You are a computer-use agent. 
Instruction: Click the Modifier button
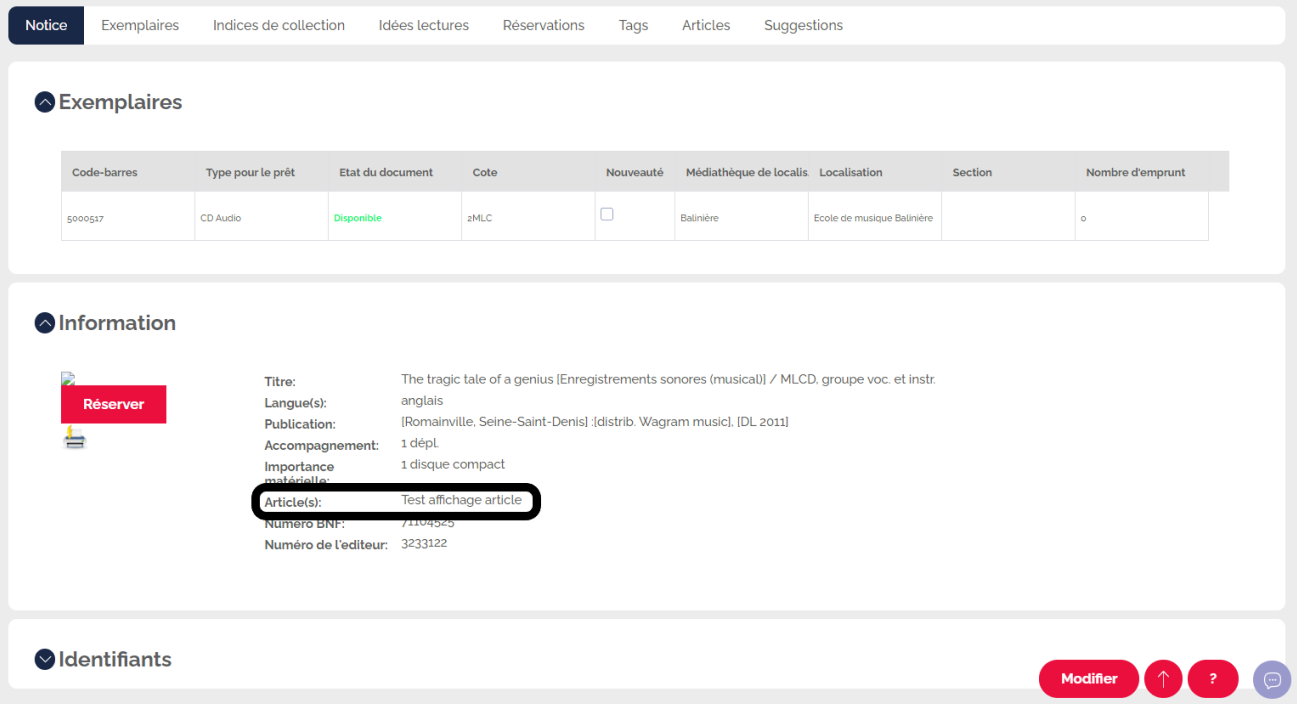1088,679
